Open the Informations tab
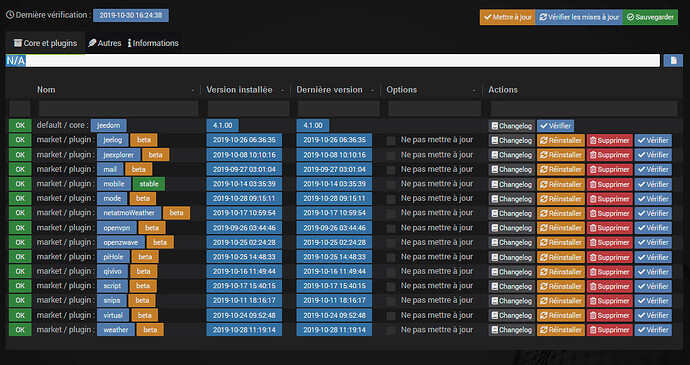The height and width of the screenshot is (365, 690). pyautogui.click(x=153, y=43)
